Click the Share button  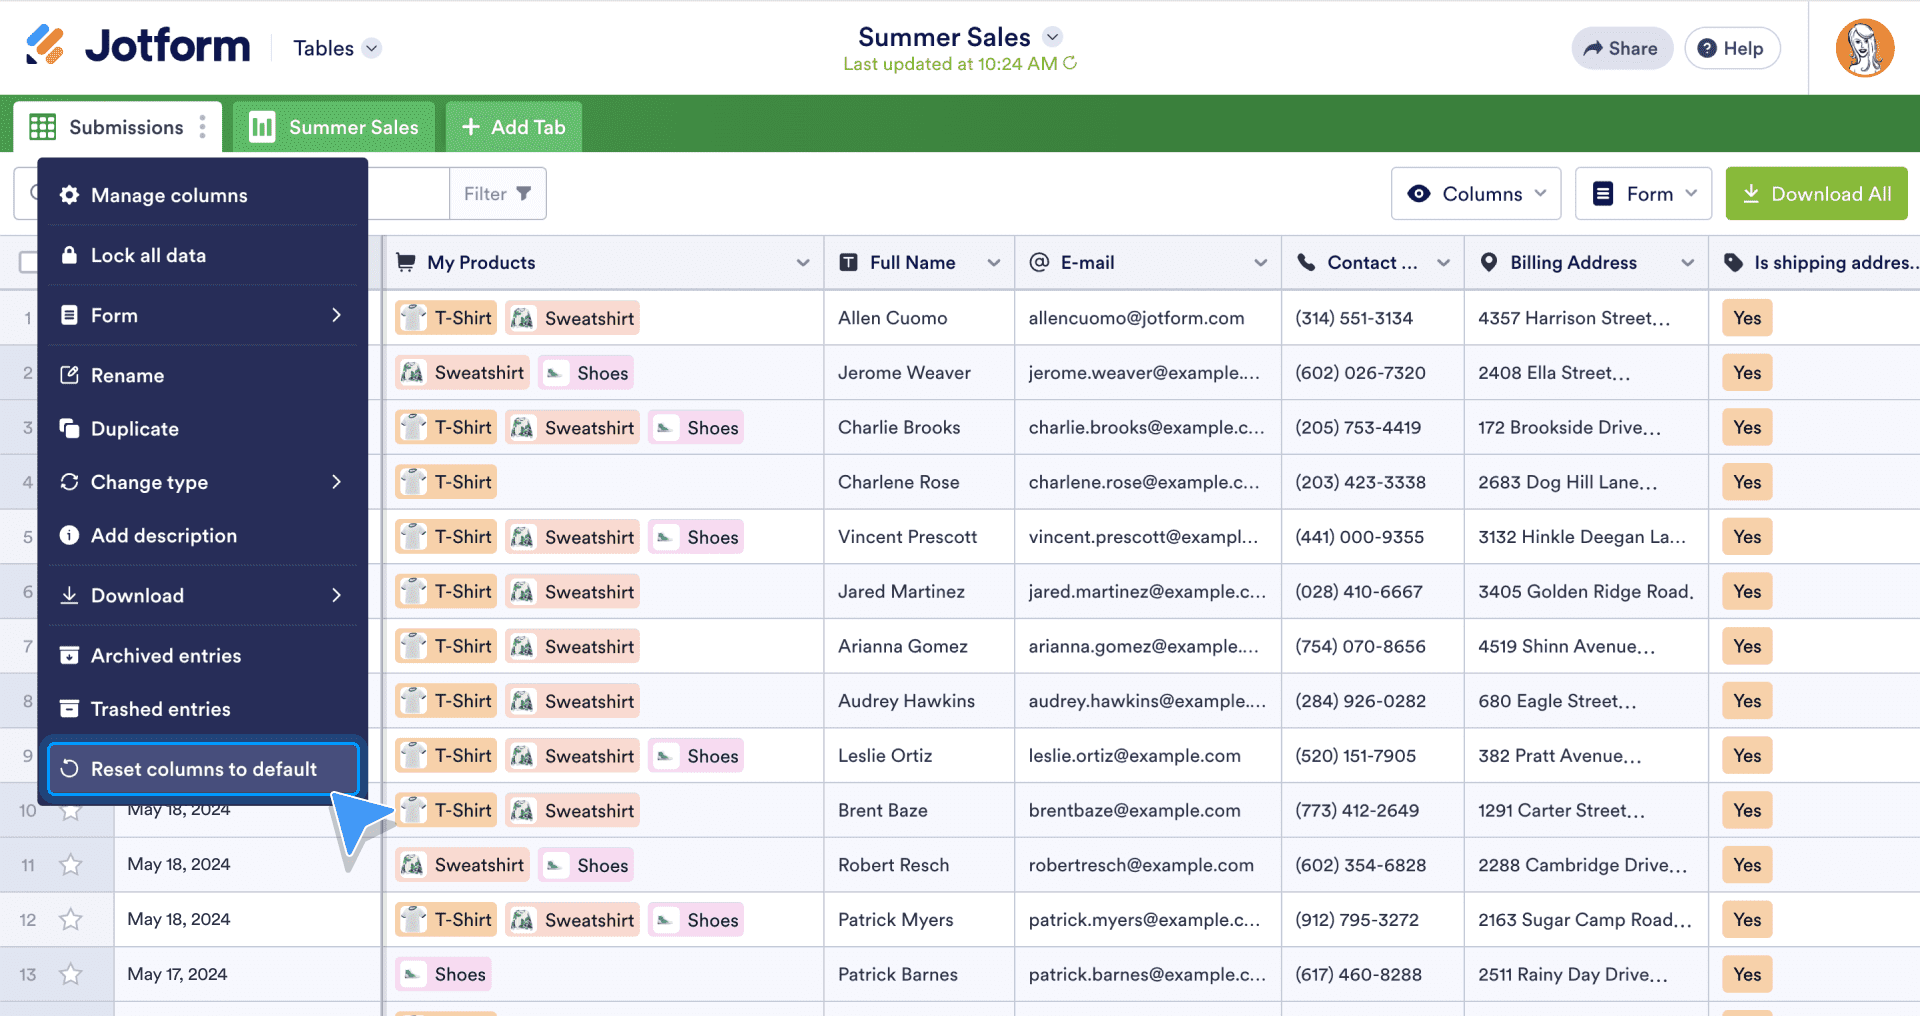(x=1621, y=48)
